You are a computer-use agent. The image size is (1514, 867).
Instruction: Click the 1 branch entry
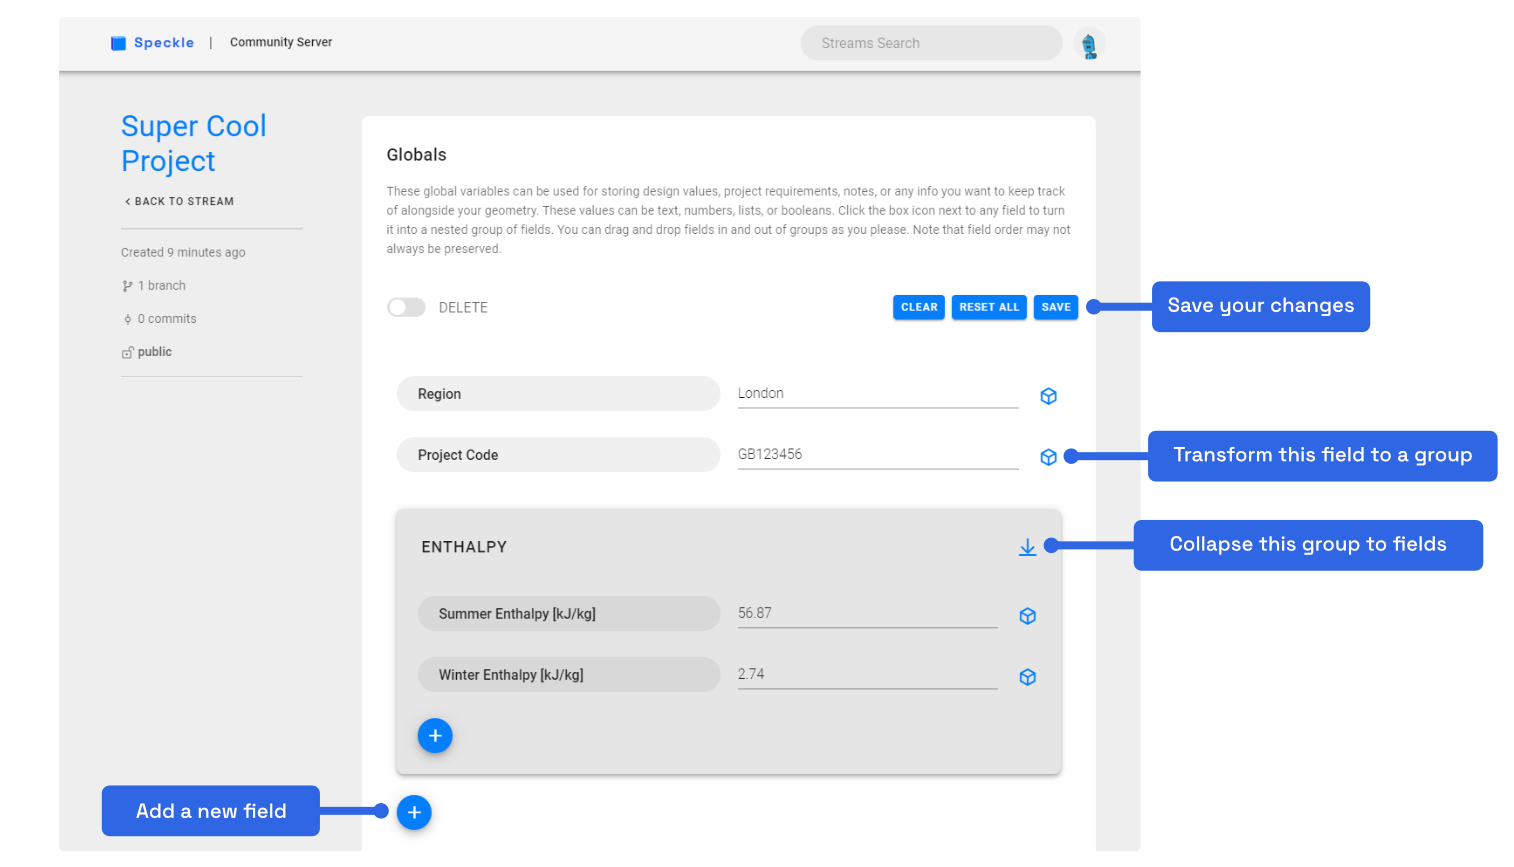click(x=154, y=286)
